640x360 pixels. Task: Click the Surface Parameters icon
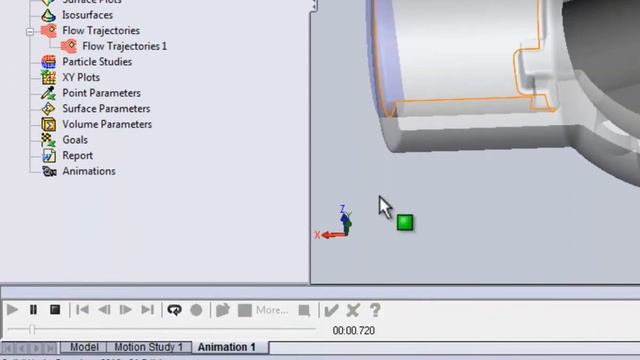click(48, 109)
